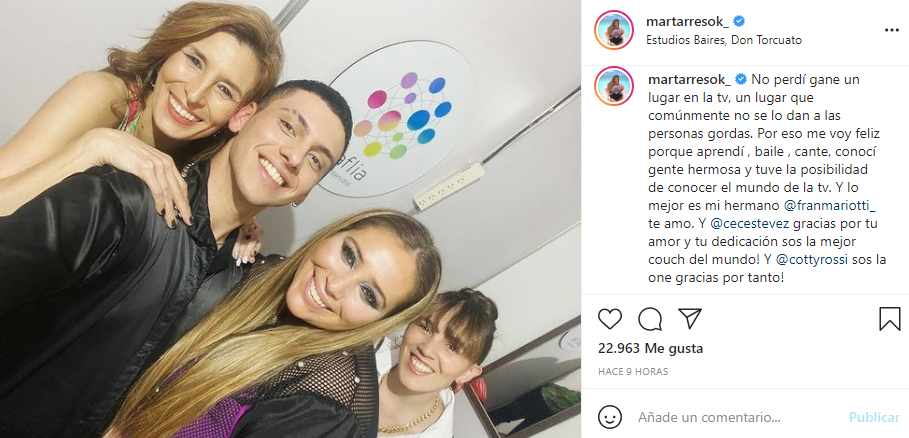Click the HACE 9 HORAS timestamp

(x=632, y=372)
